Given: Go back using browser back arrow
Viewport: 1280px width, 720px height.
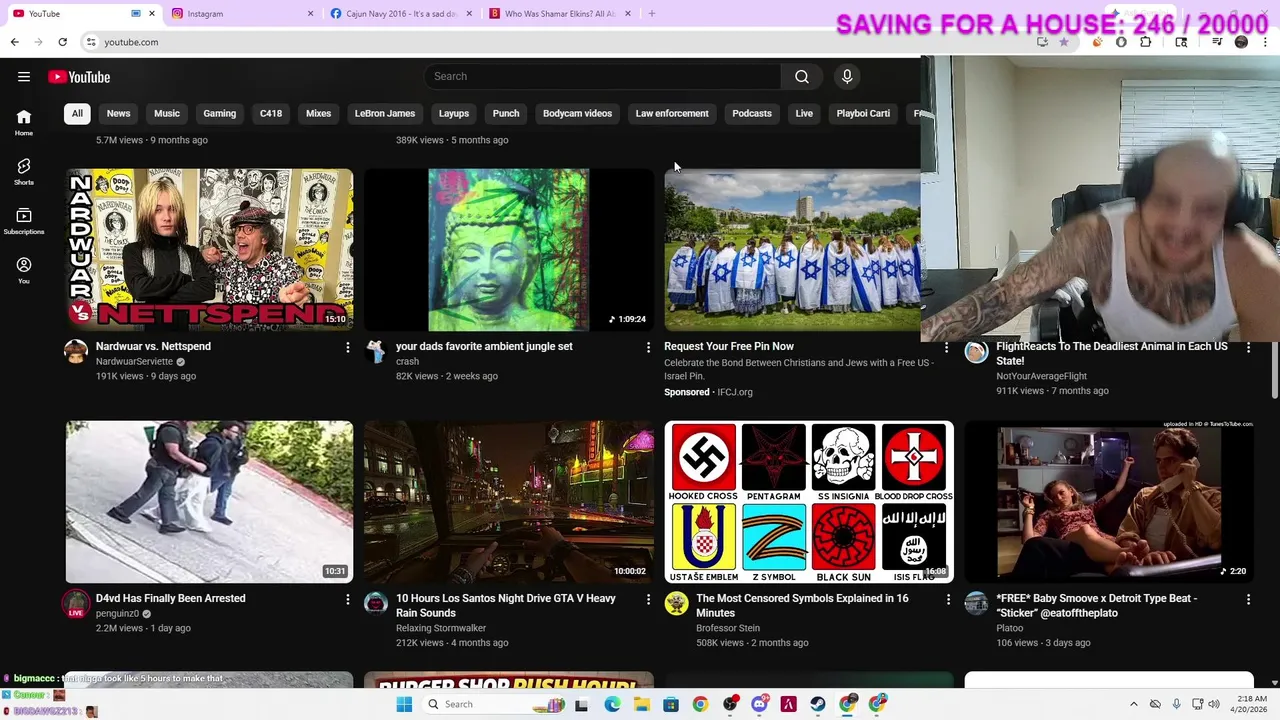Looking at the screenshot, I should pos(14,42).
